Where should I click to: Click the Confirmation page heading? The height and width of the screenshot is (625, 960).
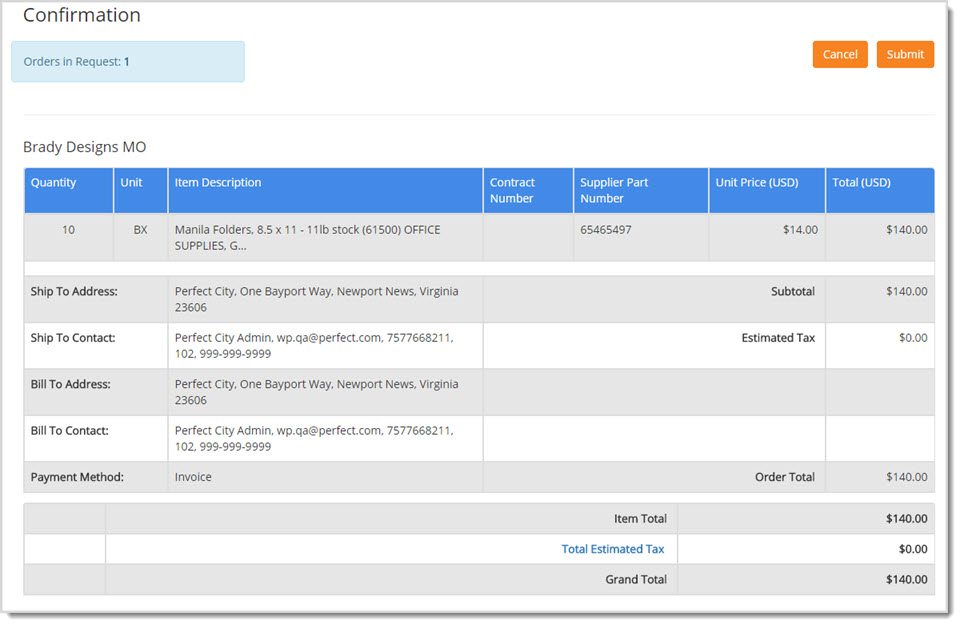81,15
